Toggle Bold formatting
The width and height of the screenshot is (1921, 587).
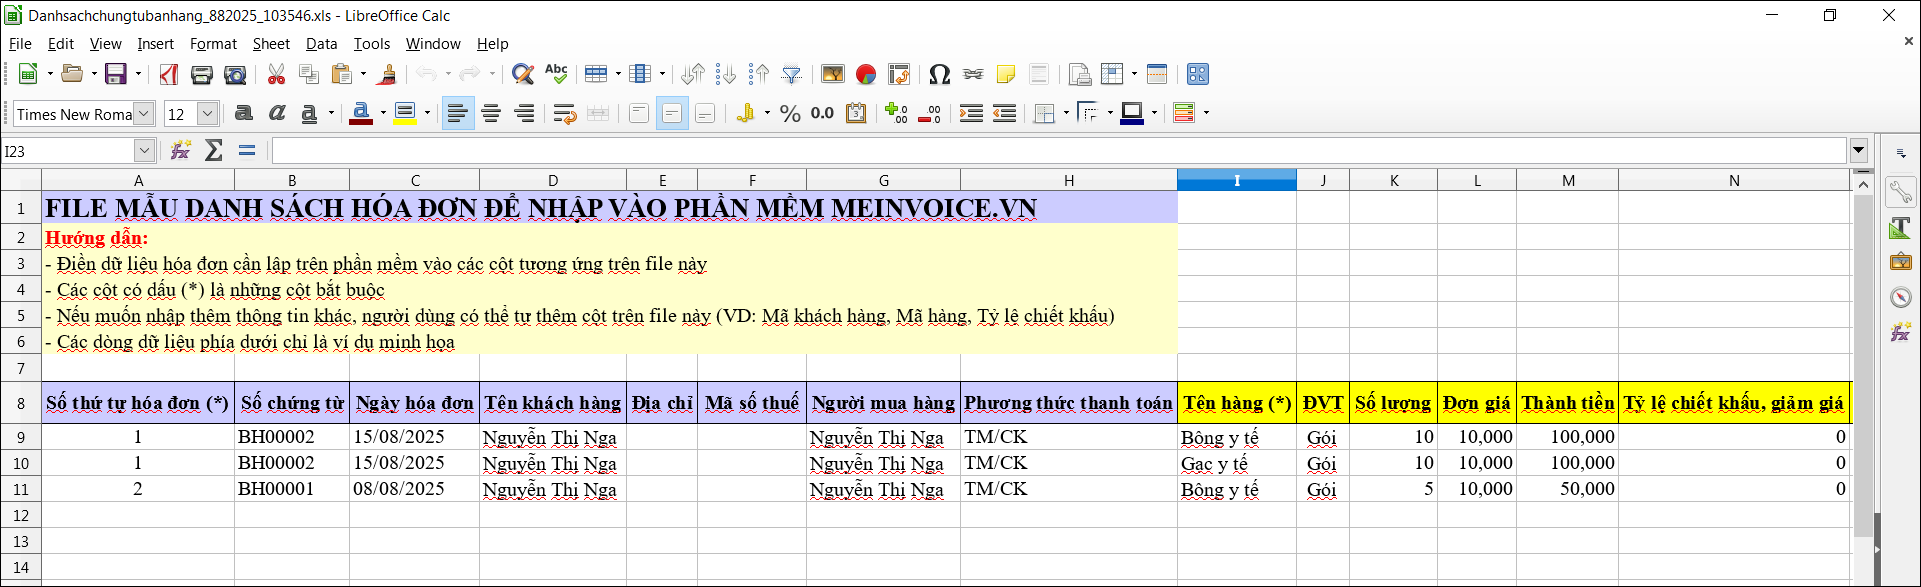click(243, 114)
